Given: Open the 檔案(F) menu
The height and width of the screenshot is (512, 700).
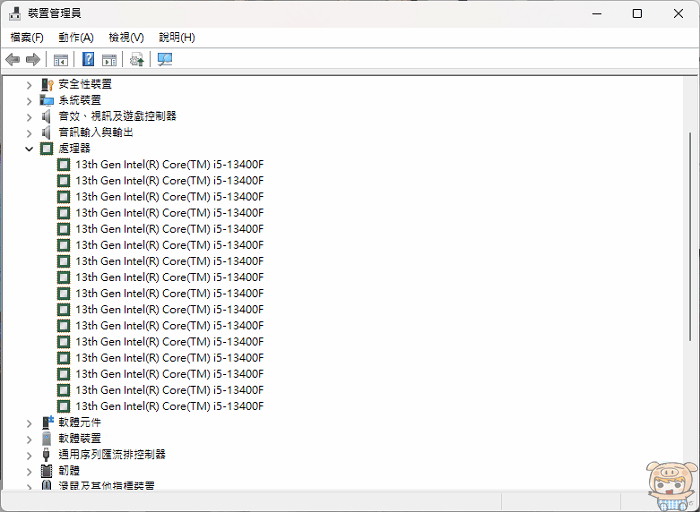Looking at the screenshot, I should (x=27, y=37).
